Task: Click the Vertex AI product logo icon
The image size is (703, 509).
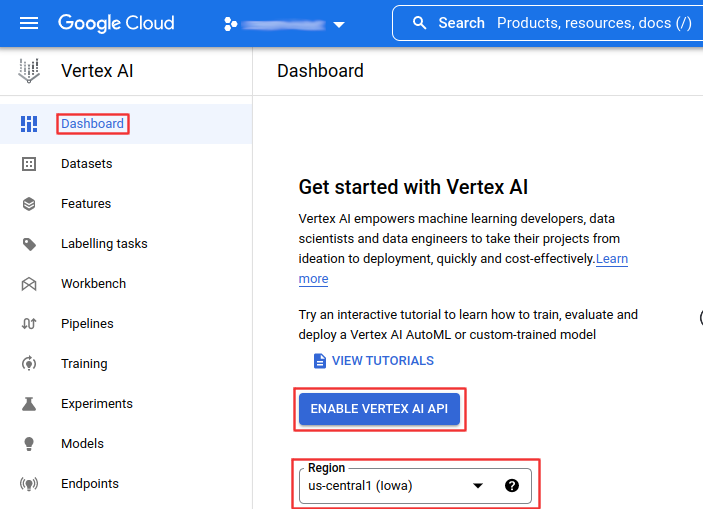Action: 29,70
